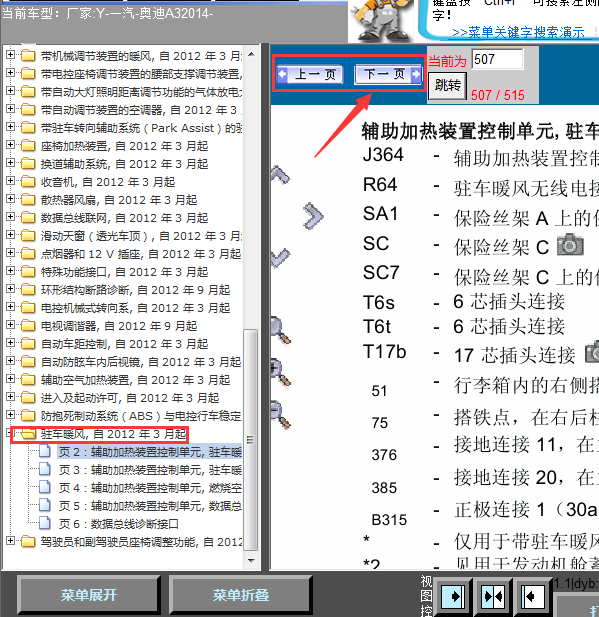Viewport: 599px width, 617px height.
Task: Expand 滑动天窗（透光车顶）folder
Action: (x=11, y=235)
